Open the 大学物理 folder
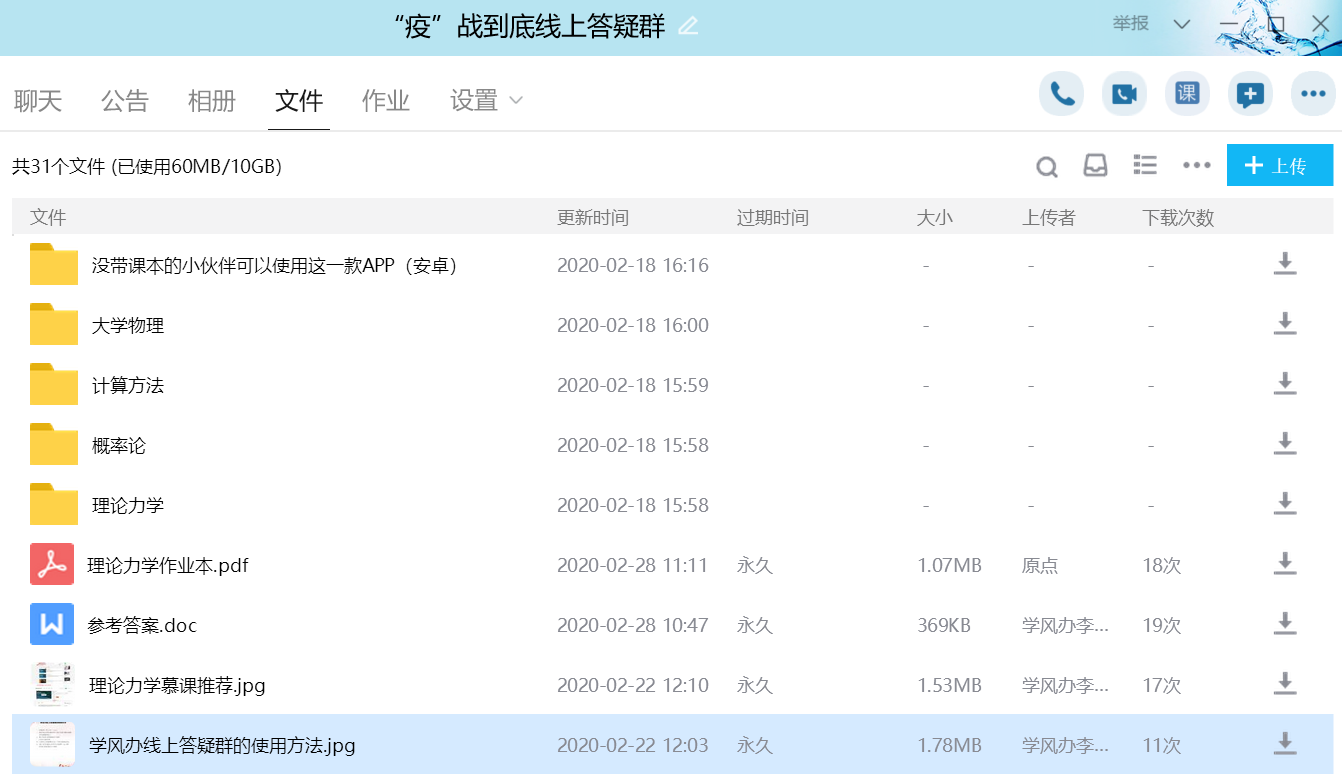Image resolution: width=1342 pixels, height=774 pixels. click(128, 325)
